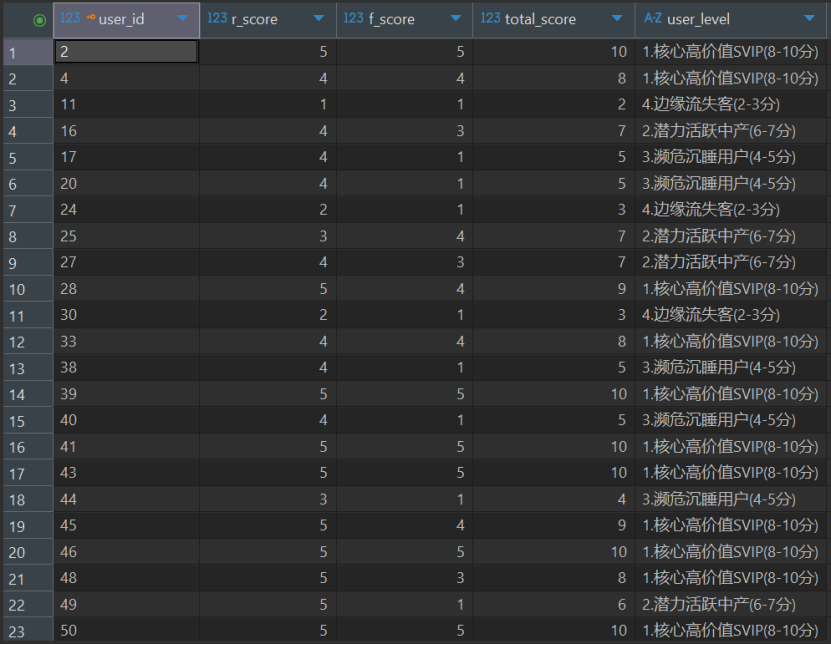This screenshot has width=831, height=645.
Task: Click user_id cell with value 28
Action: 126,289
